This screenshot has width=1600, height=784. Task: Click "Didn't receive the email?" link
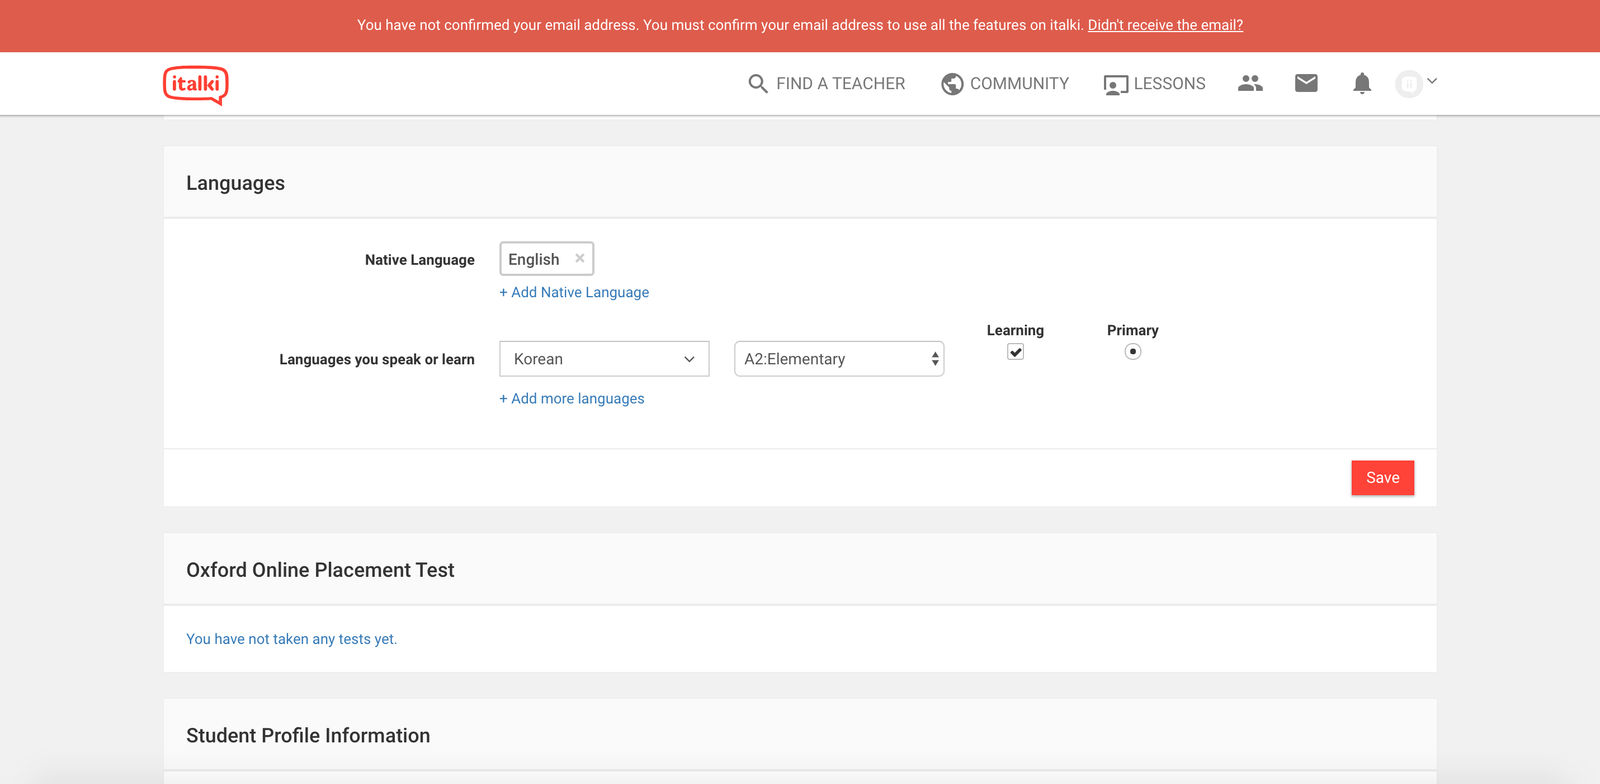click(1165, 25)
